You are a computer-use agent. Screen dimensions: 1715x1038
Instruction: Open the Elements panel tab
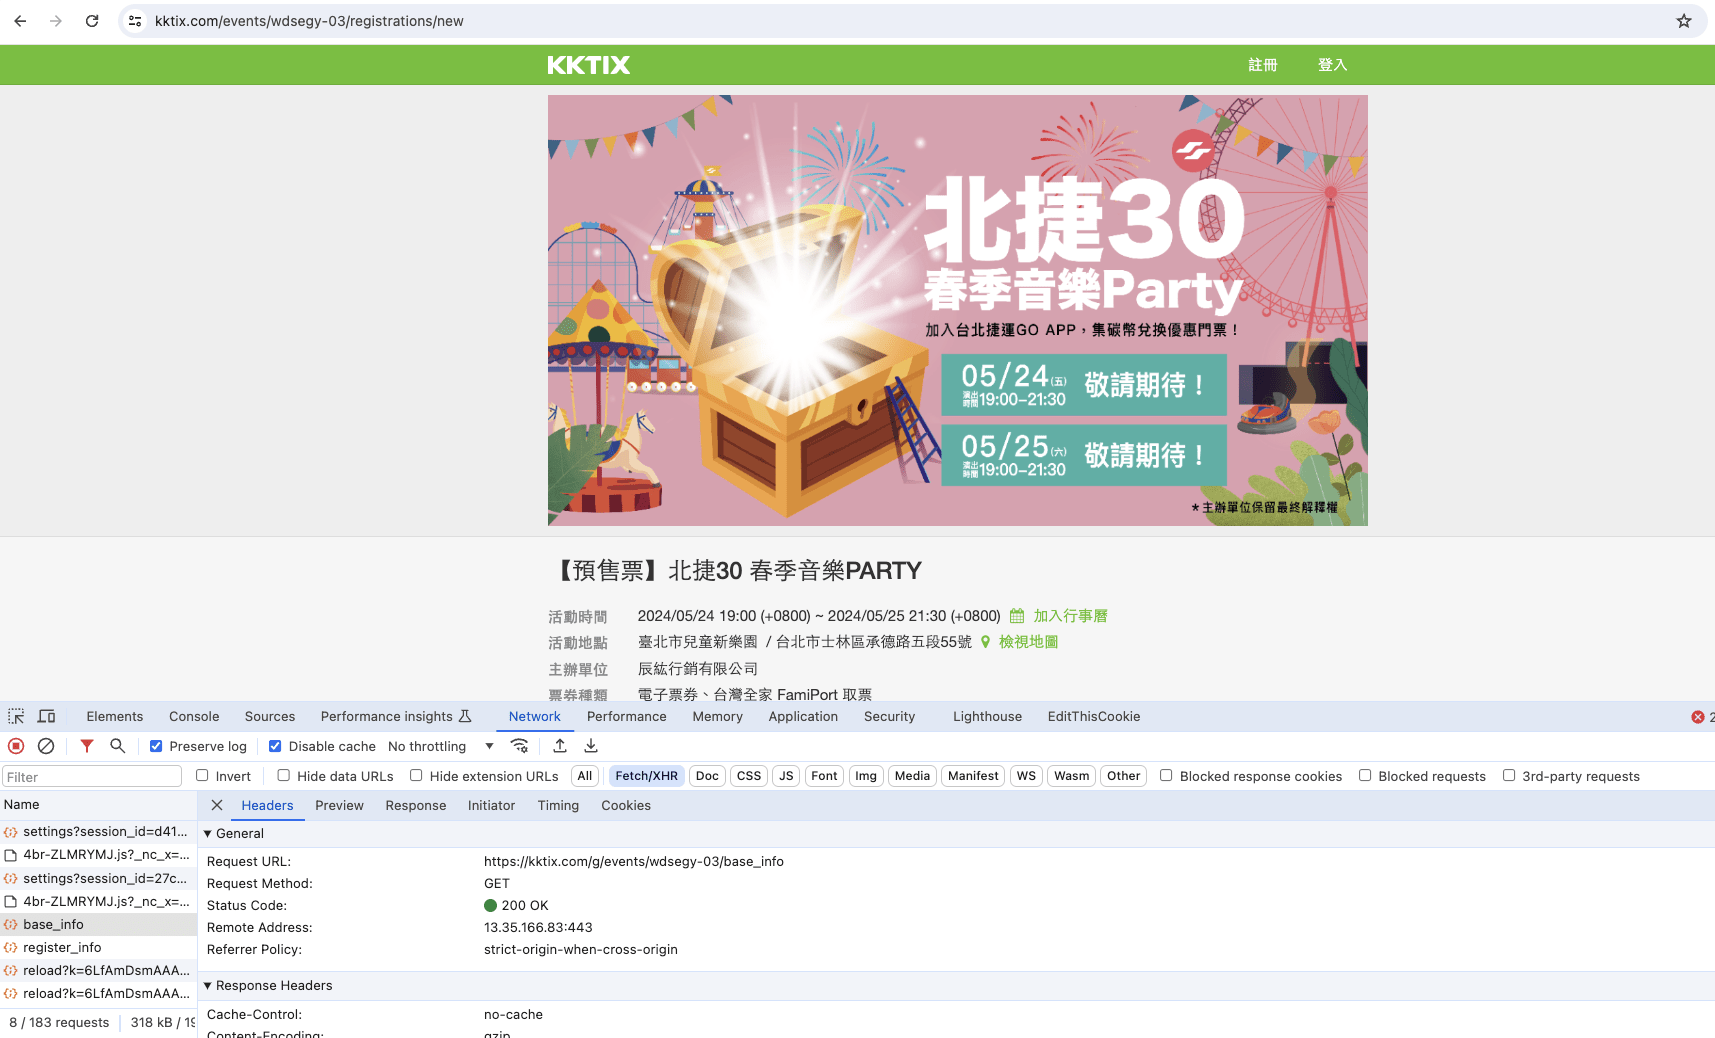click(115, 716)
